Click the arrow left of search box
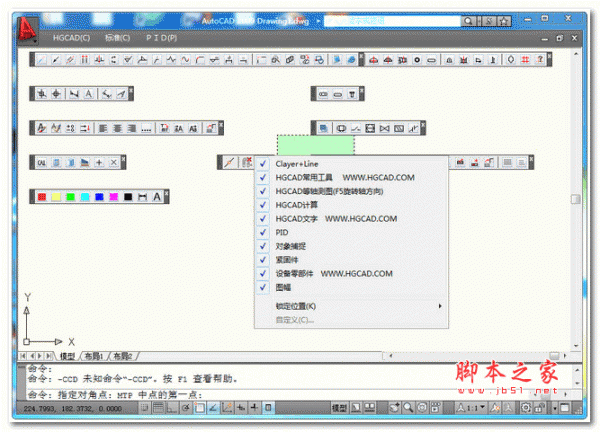Viewport: 600px width, 432px height. coord(318,21)
